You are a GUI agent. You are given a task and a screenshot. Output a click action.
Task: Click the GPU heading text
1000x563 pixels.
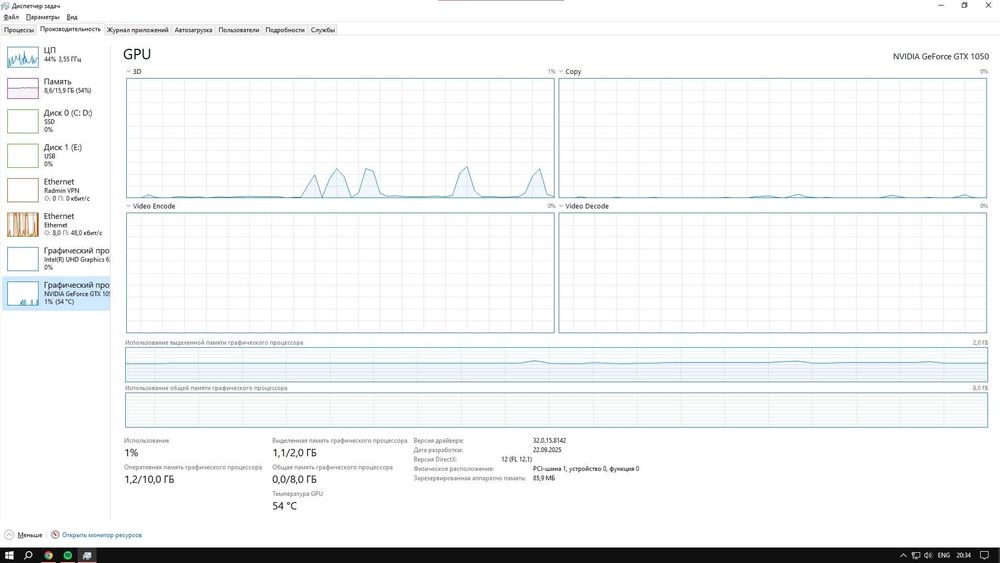coord(137,55)
